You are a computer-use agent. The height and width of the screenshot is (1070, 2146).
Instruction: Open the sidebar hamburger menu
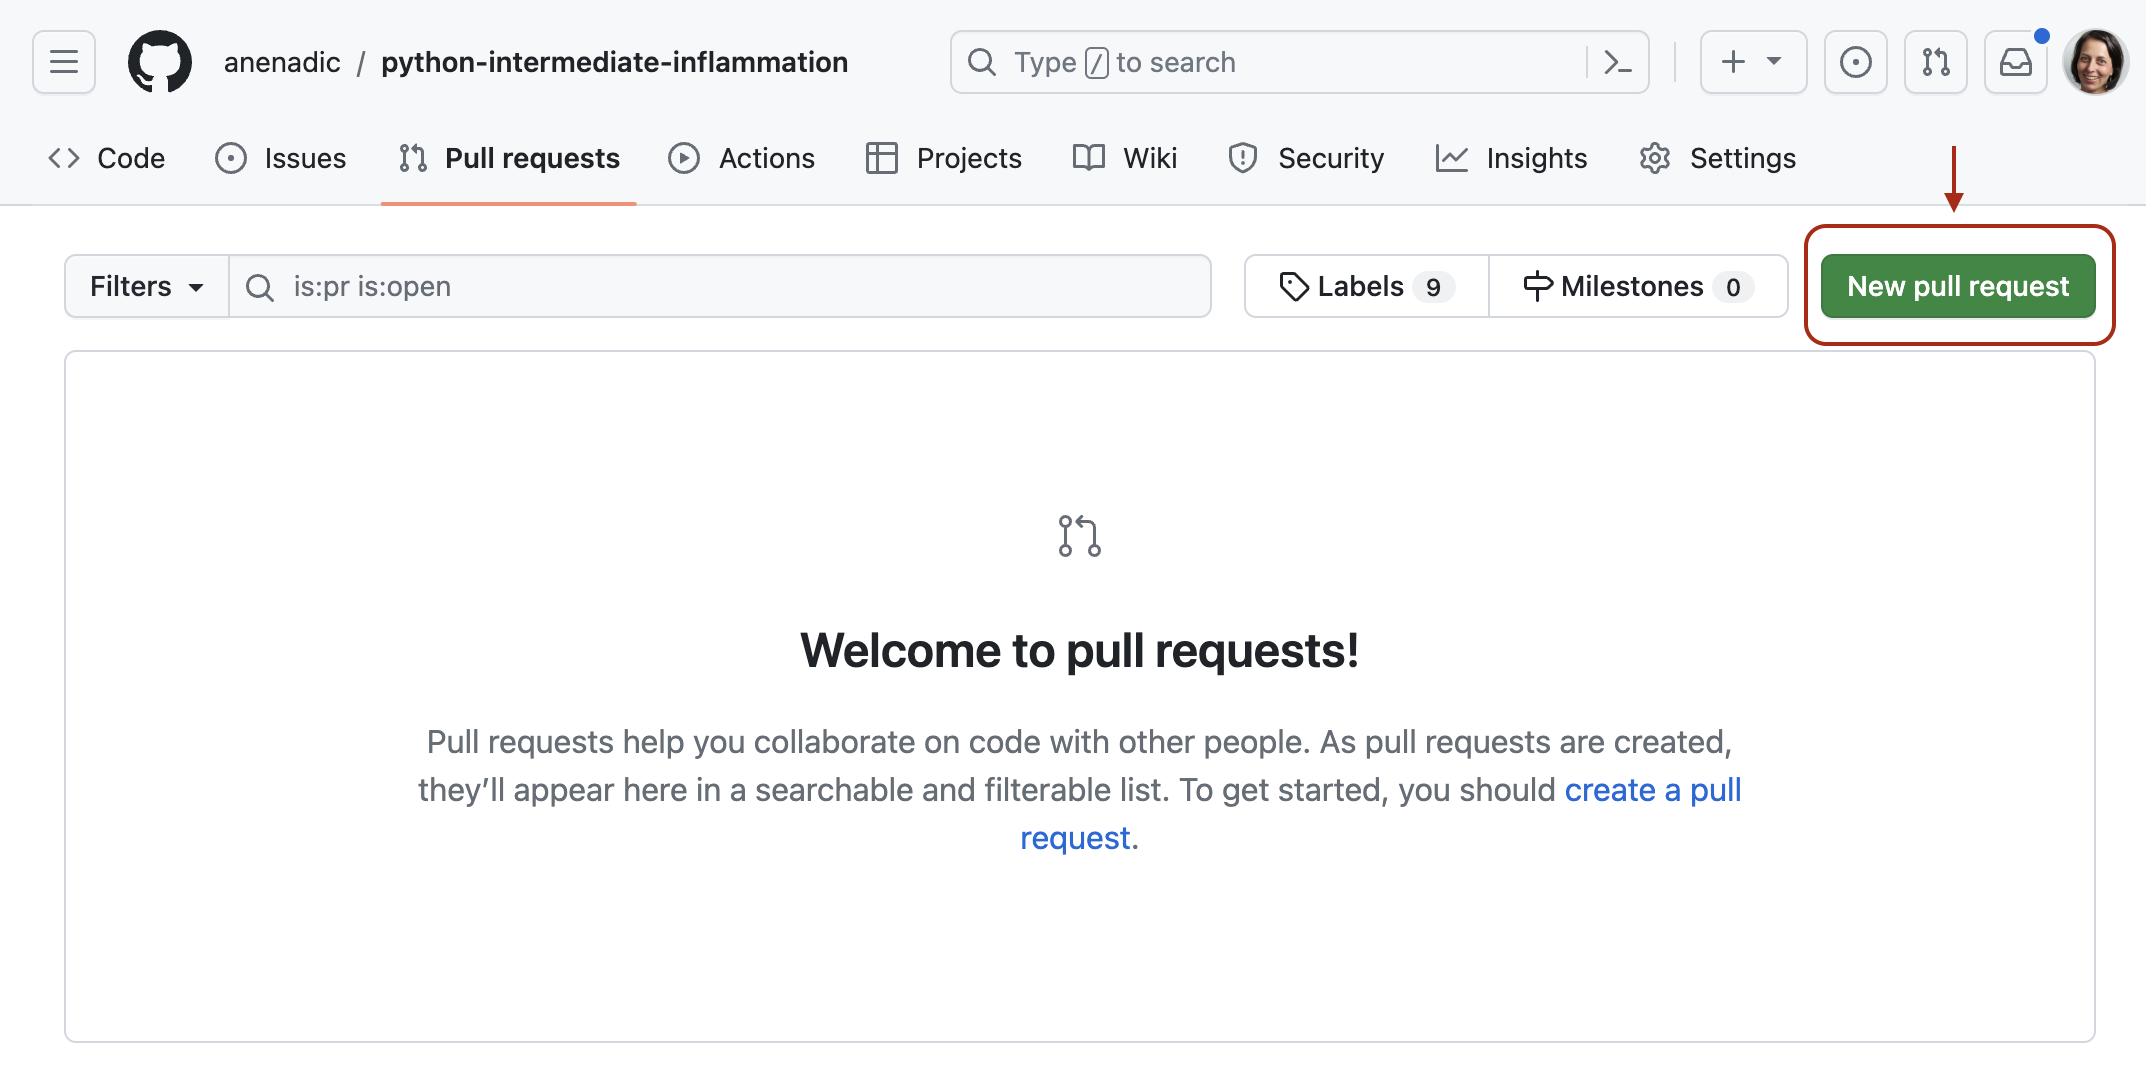coord(63,62)
